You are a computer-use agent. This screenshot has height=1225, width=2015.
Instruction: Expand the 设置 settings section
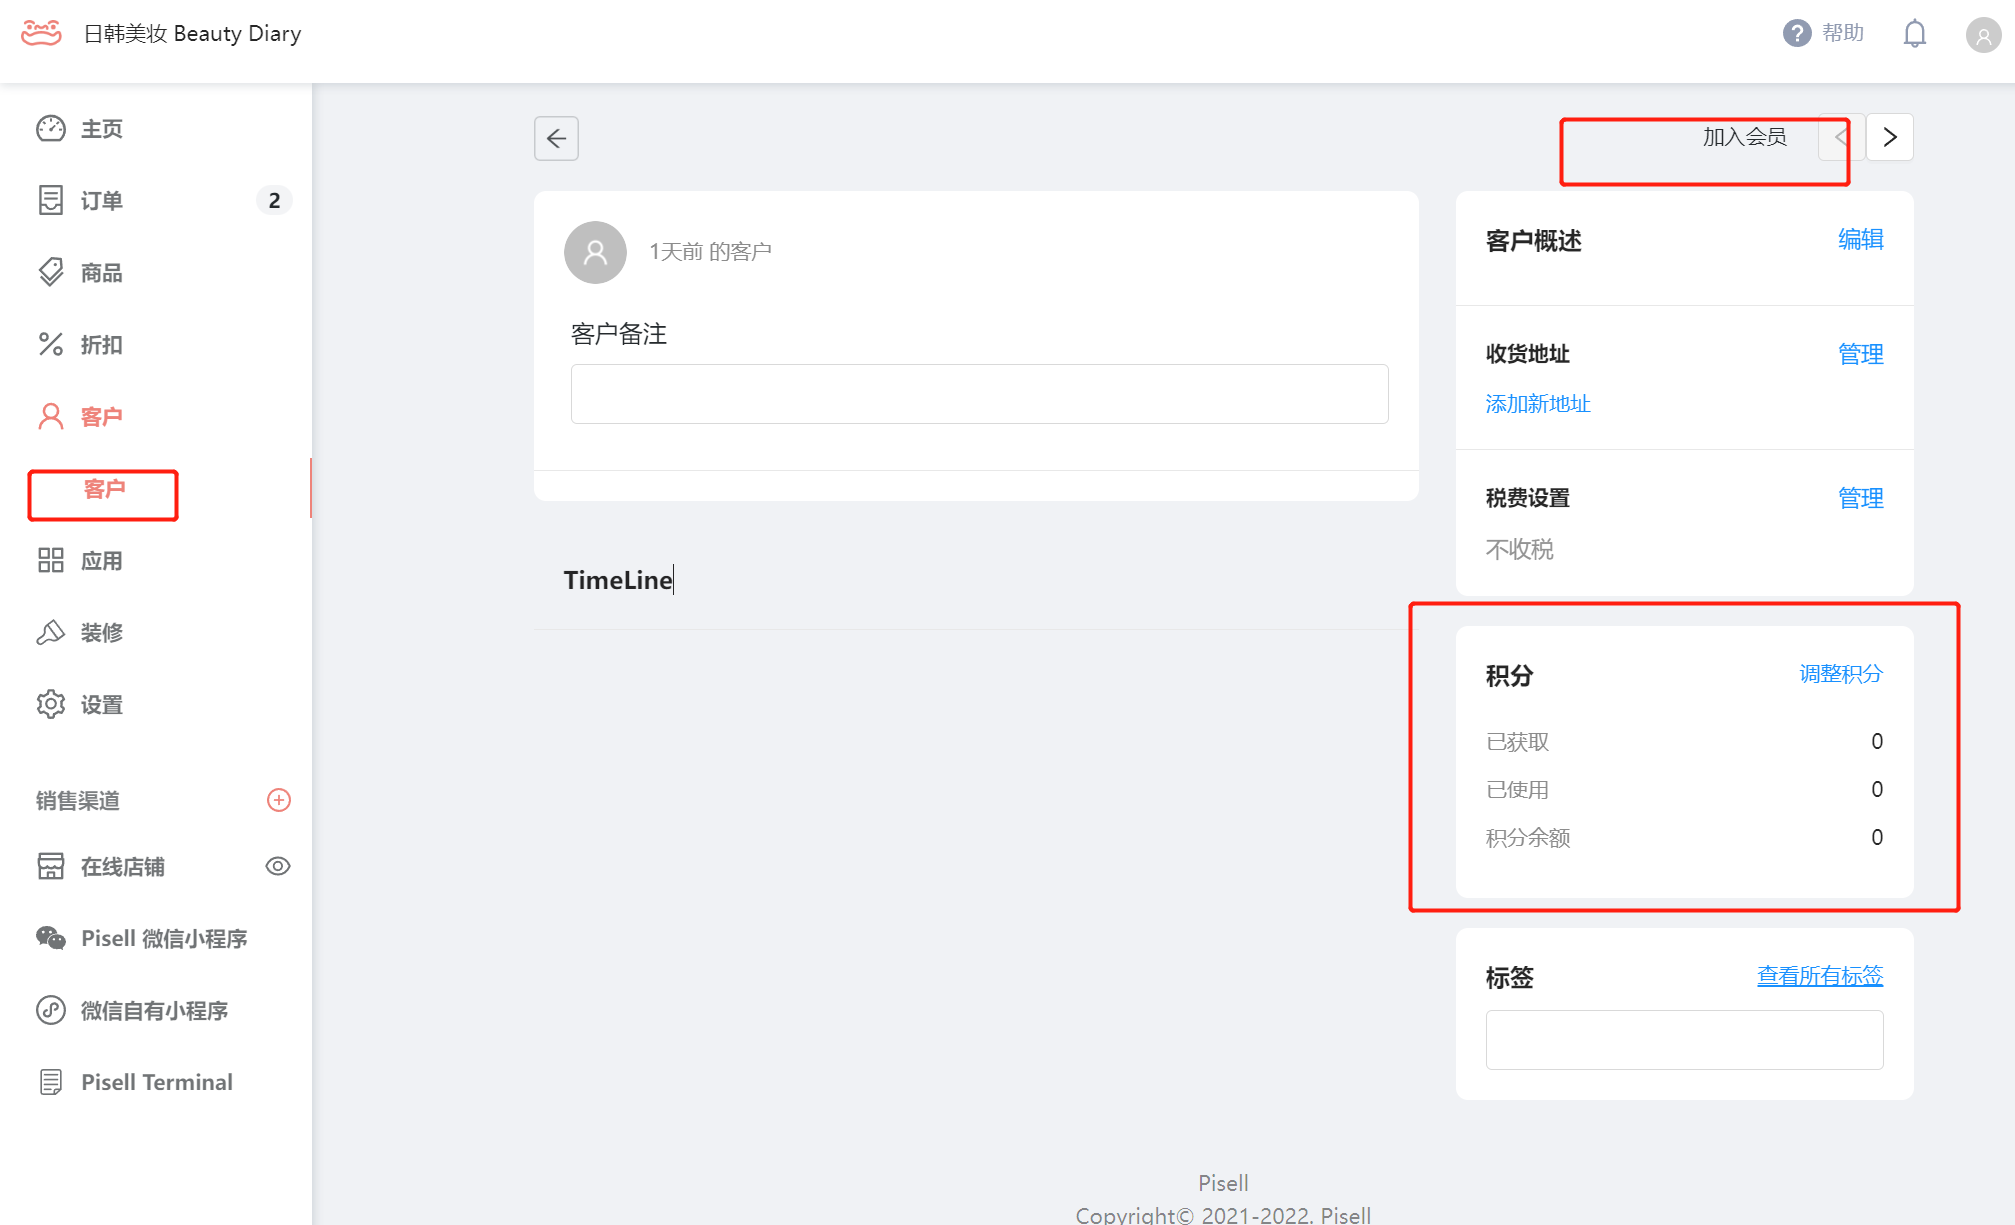click(101, 705)
